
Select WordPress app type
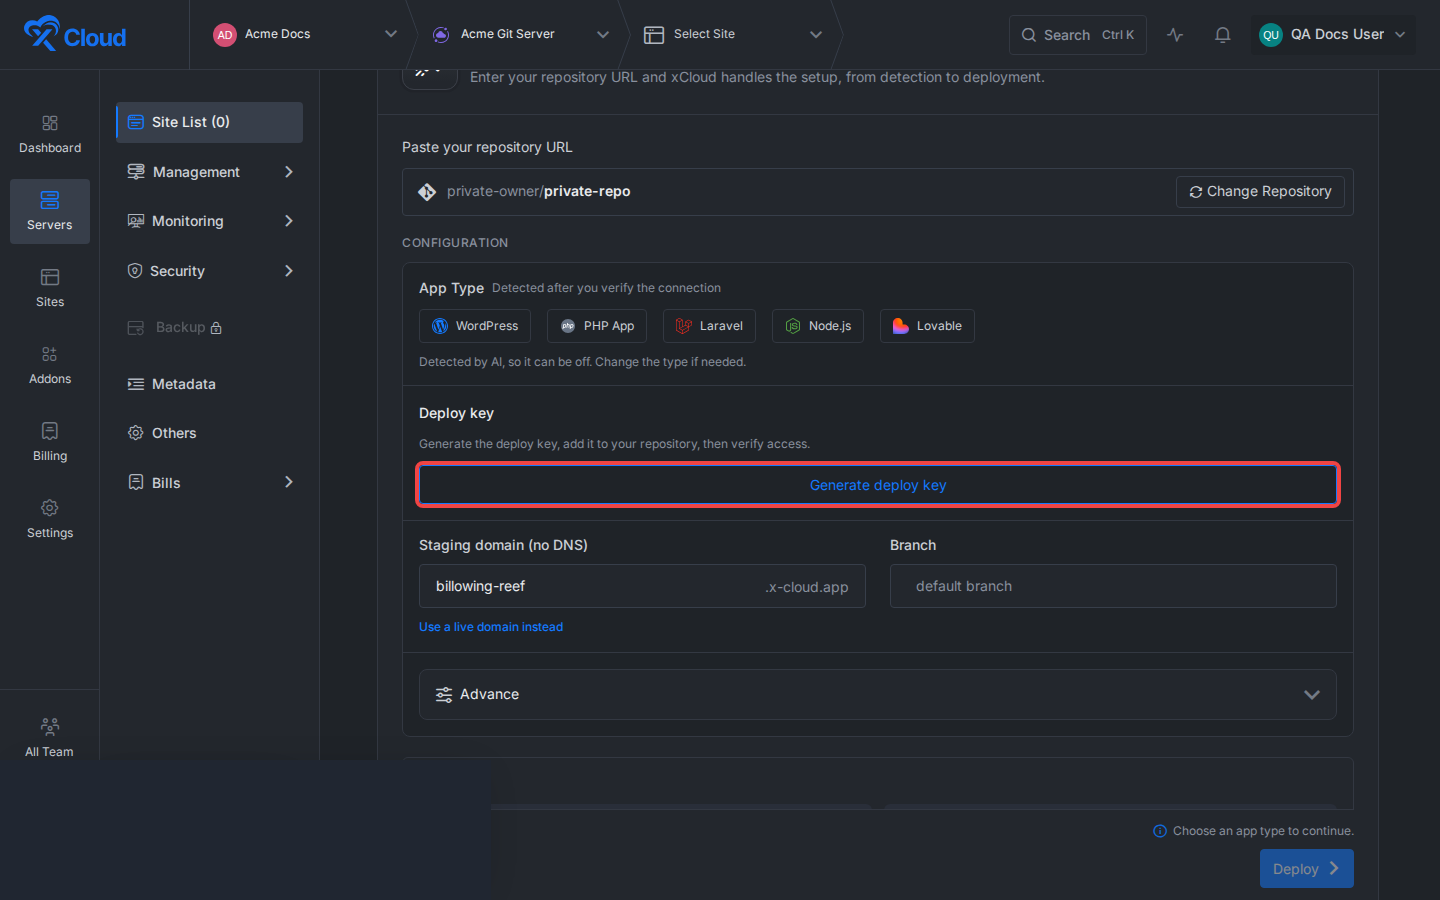[475, 326]
